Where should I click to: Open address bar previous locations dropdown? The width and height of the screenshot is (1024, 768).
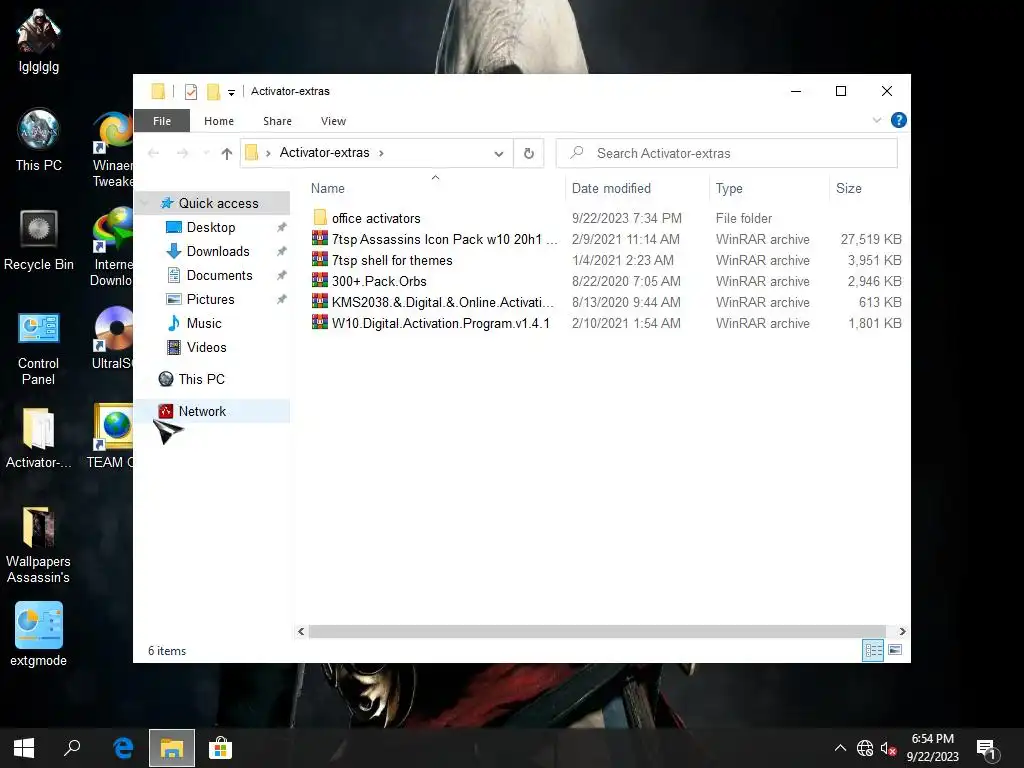click(499, 153)
